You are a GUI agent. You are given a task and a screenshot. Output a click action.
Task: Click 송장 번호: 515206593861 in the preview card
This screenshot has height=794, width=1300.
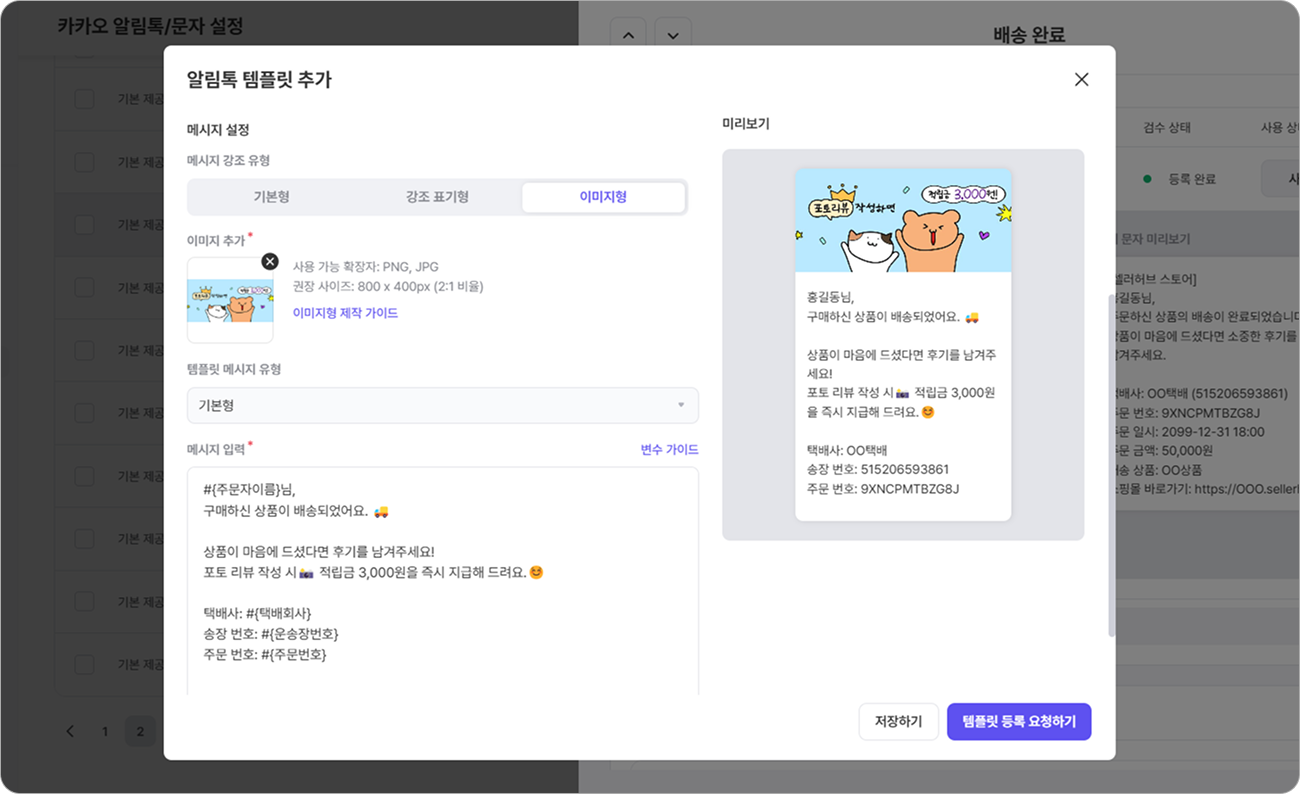pos(877,469)
